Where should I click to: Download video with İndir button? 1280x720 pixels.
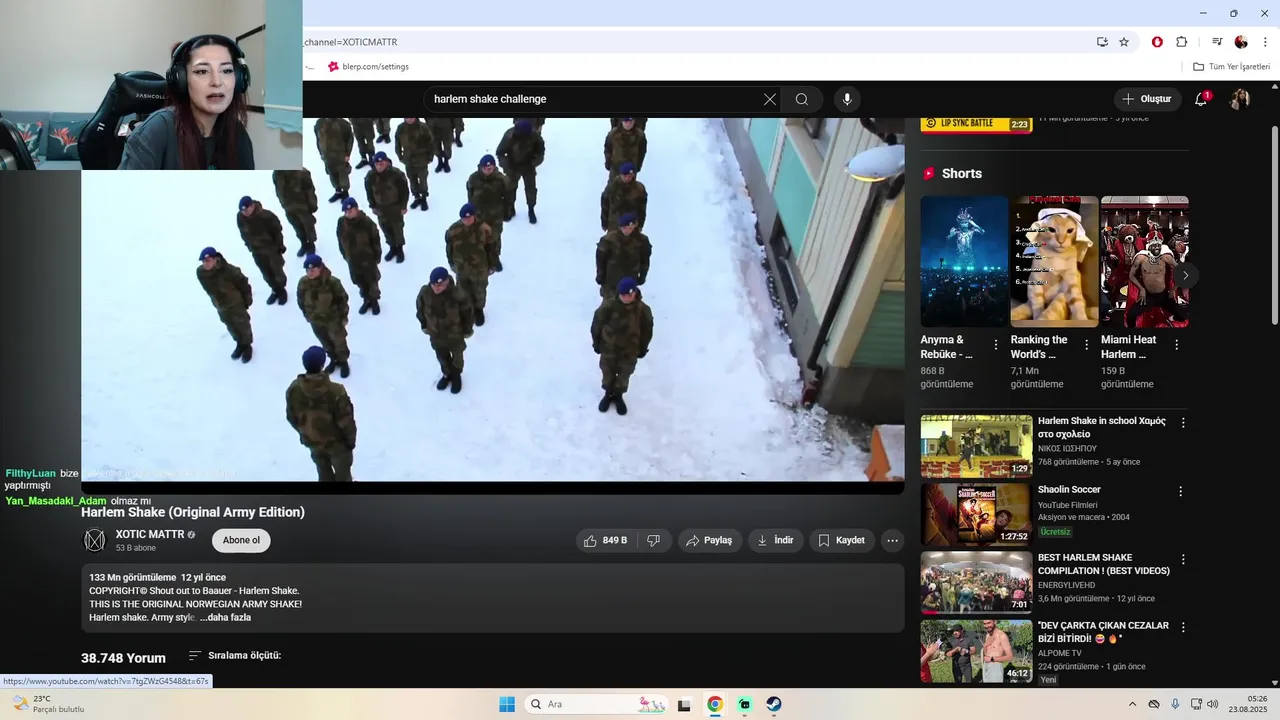click(775, 540)
